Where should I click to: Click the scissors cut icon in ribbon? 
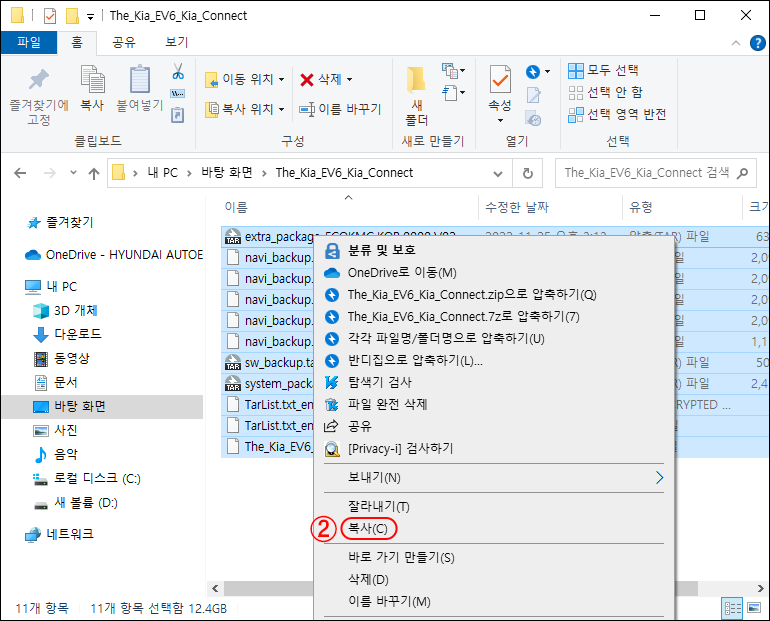click(x=178, y=71)
